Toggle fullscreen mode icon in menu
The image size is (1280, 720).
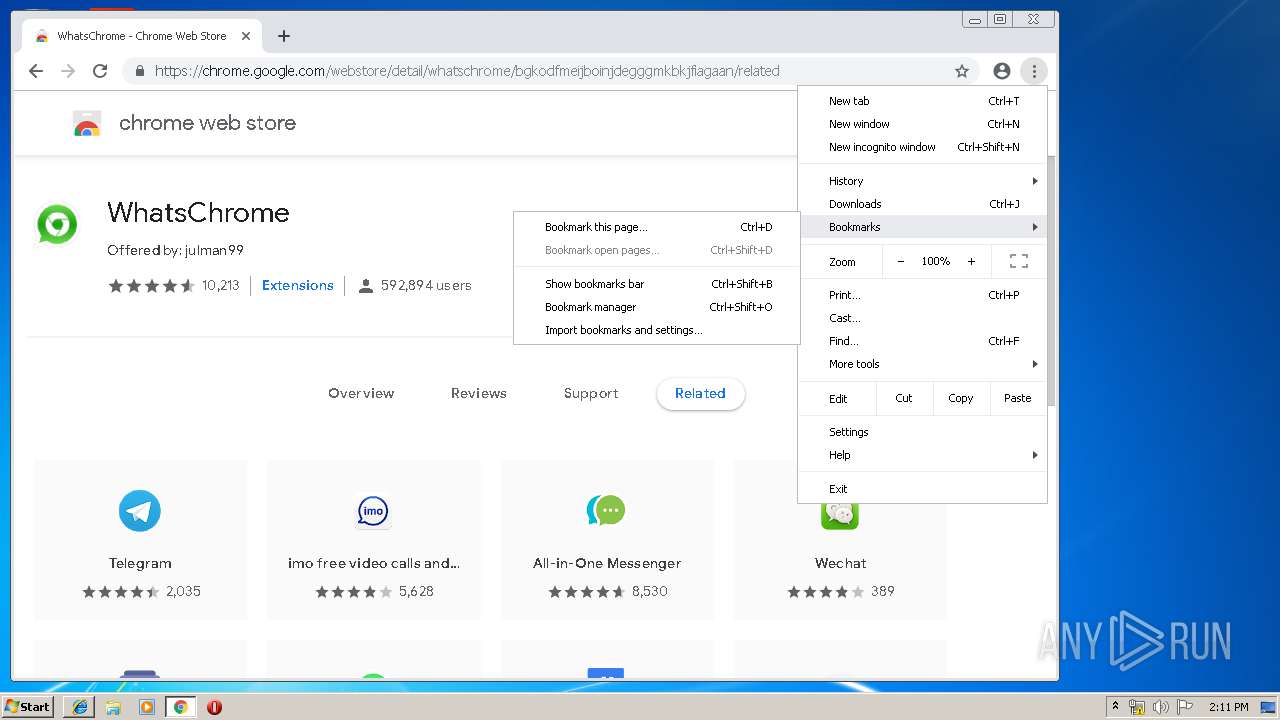(x=1019, y=261)
